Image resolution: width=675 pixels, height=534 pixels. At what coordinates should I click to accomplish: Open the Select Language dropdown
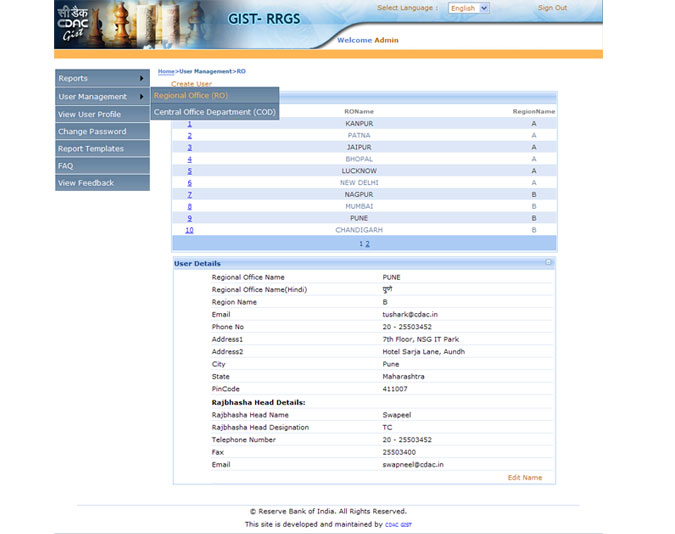pyautogui.click(x=468, y=8)
